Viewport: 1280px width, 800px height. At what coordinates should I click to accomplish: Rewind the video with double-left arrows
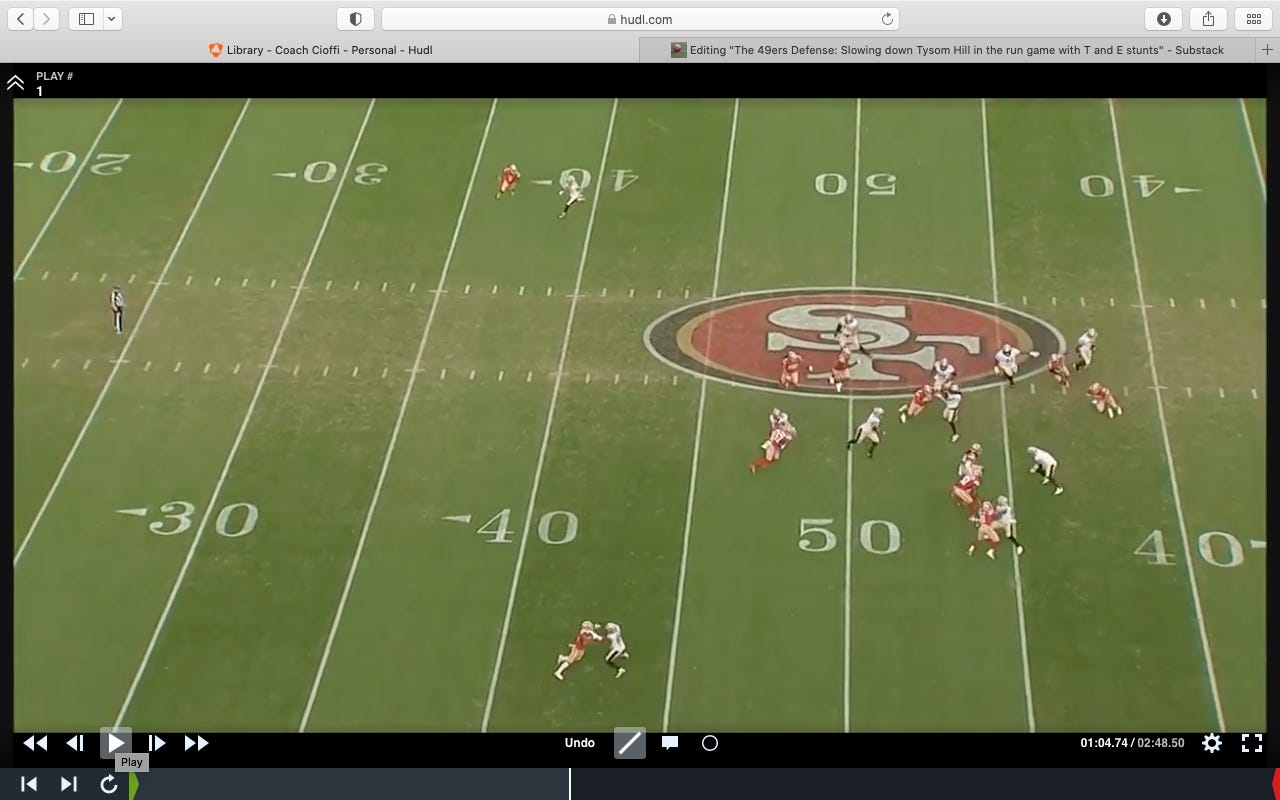click(35, 743)
